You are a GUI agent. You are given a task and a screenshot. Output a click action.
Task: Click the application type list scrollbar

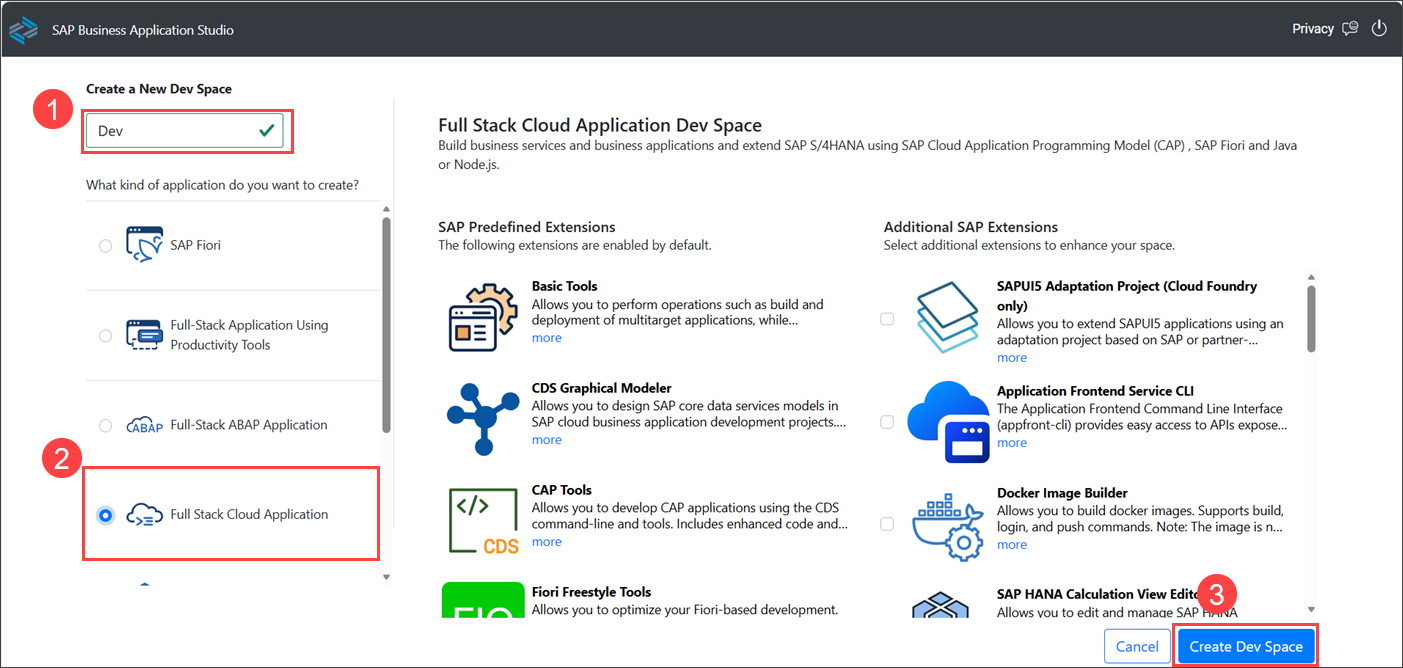[387, 325]
